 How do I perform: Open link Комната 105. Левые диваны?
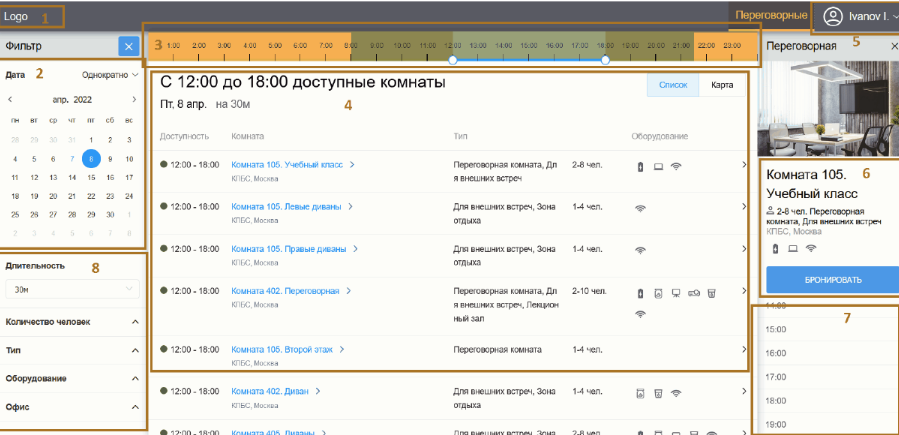click(x=286, y=206)
